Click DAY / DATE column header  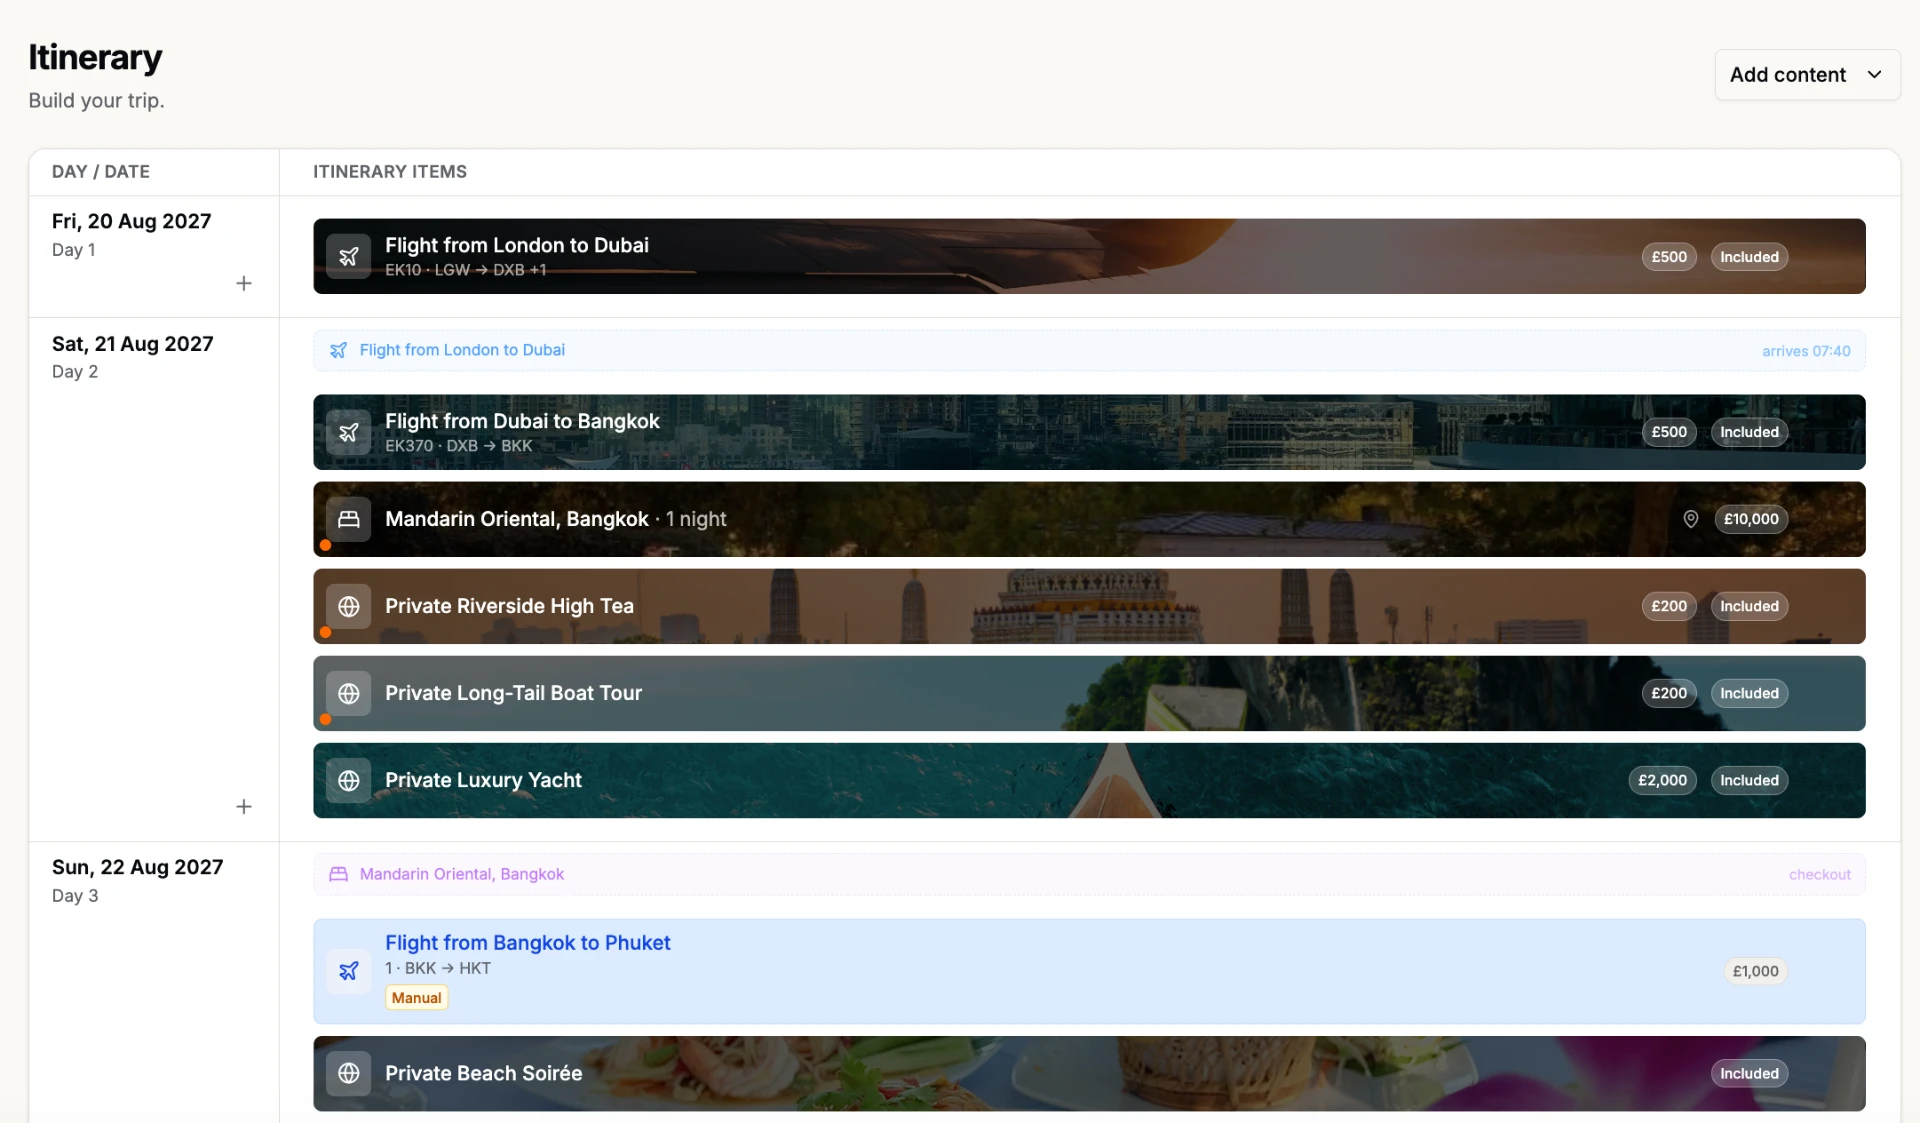pyautogui.click(x=101, y=172)
